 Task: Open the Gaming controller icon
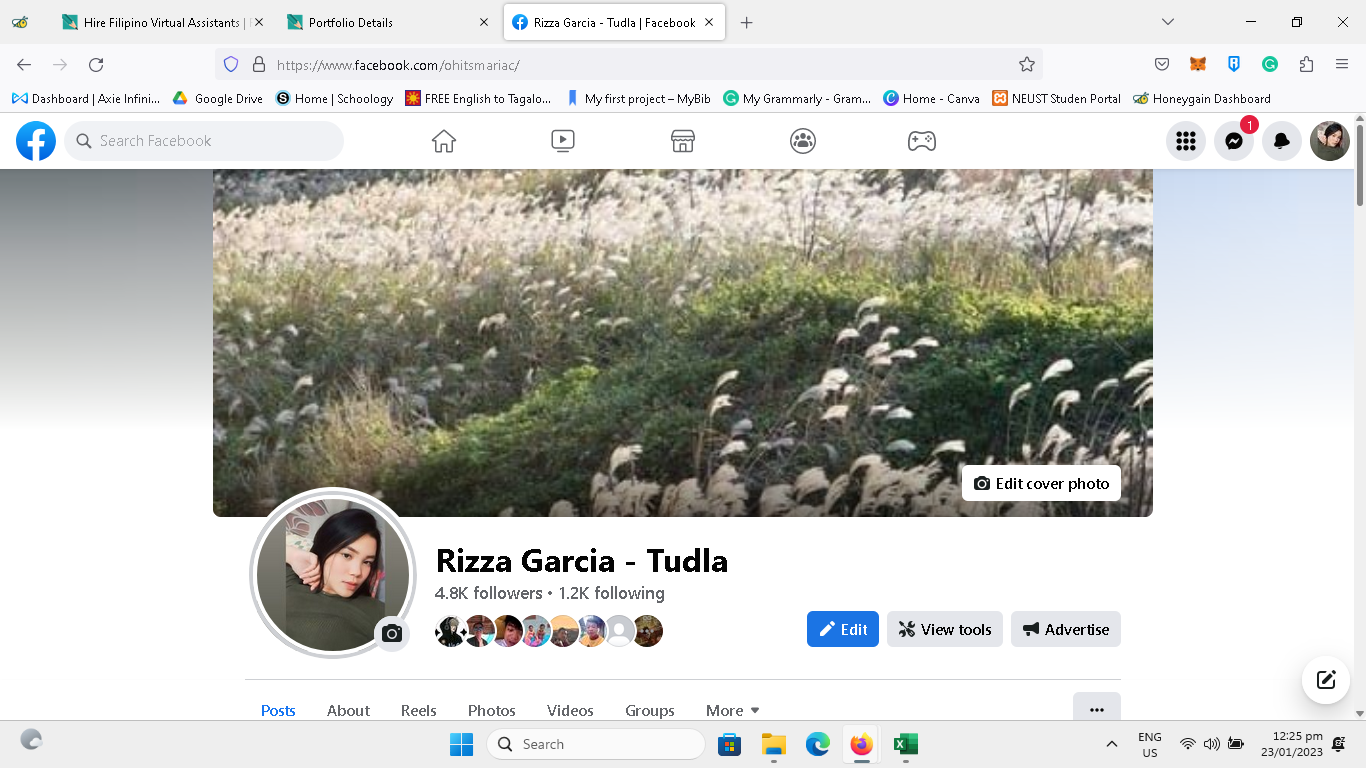click(x=922, y=141)
